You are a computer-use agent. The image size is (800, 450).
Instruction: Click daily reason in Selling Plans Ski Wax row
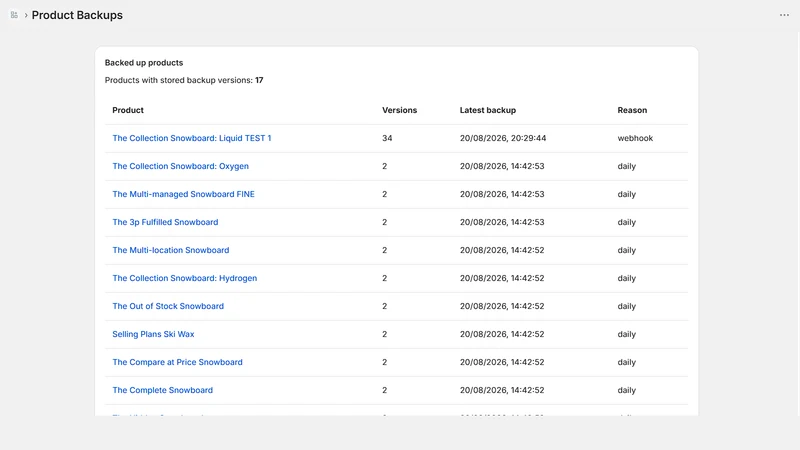tap(627, 334)
